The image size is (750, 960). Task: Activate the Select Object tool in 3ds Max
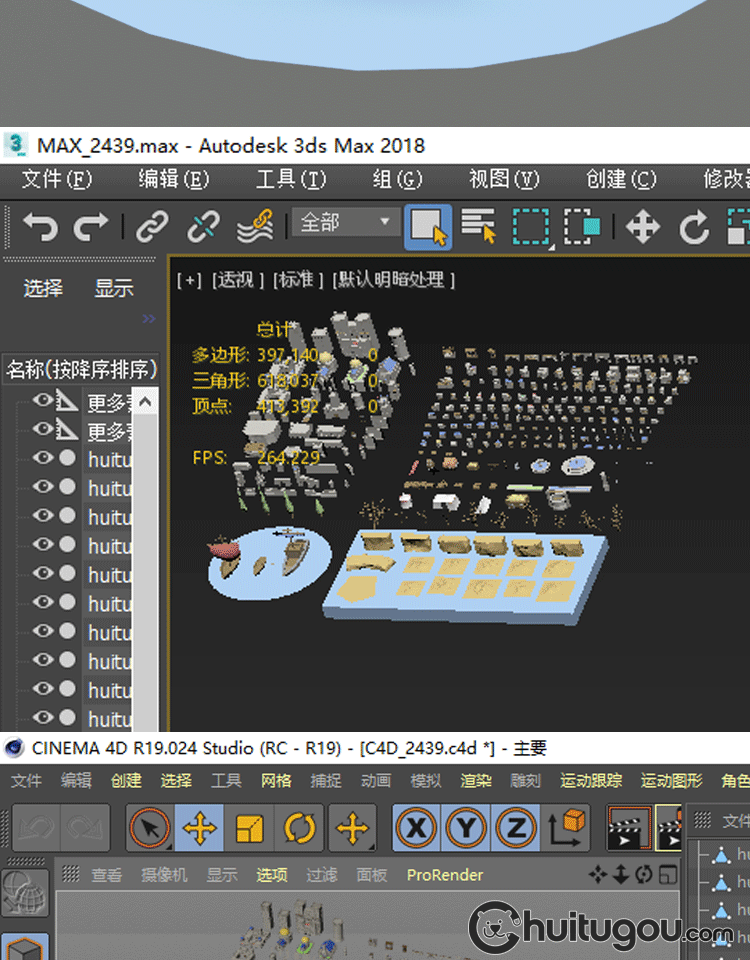pos(428,227)
